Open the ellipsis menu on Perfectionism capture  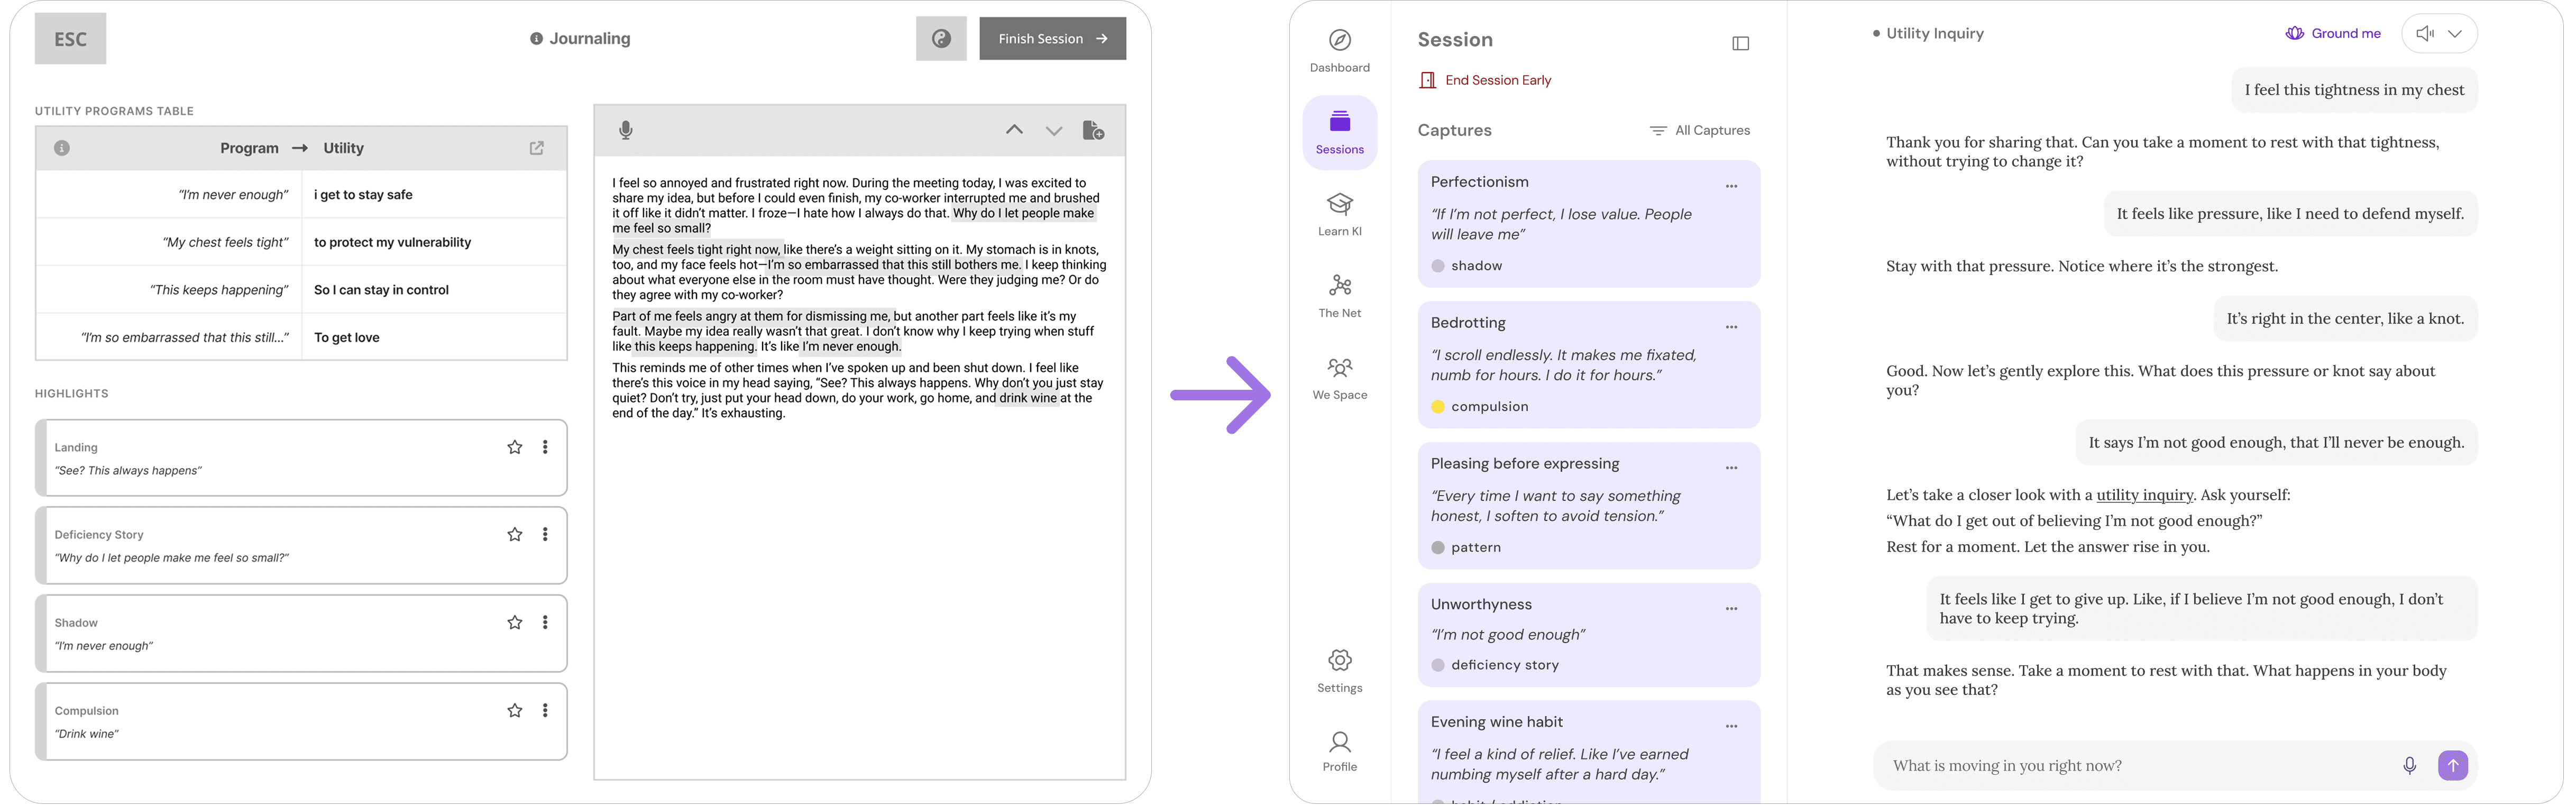tap(1732, 186)
